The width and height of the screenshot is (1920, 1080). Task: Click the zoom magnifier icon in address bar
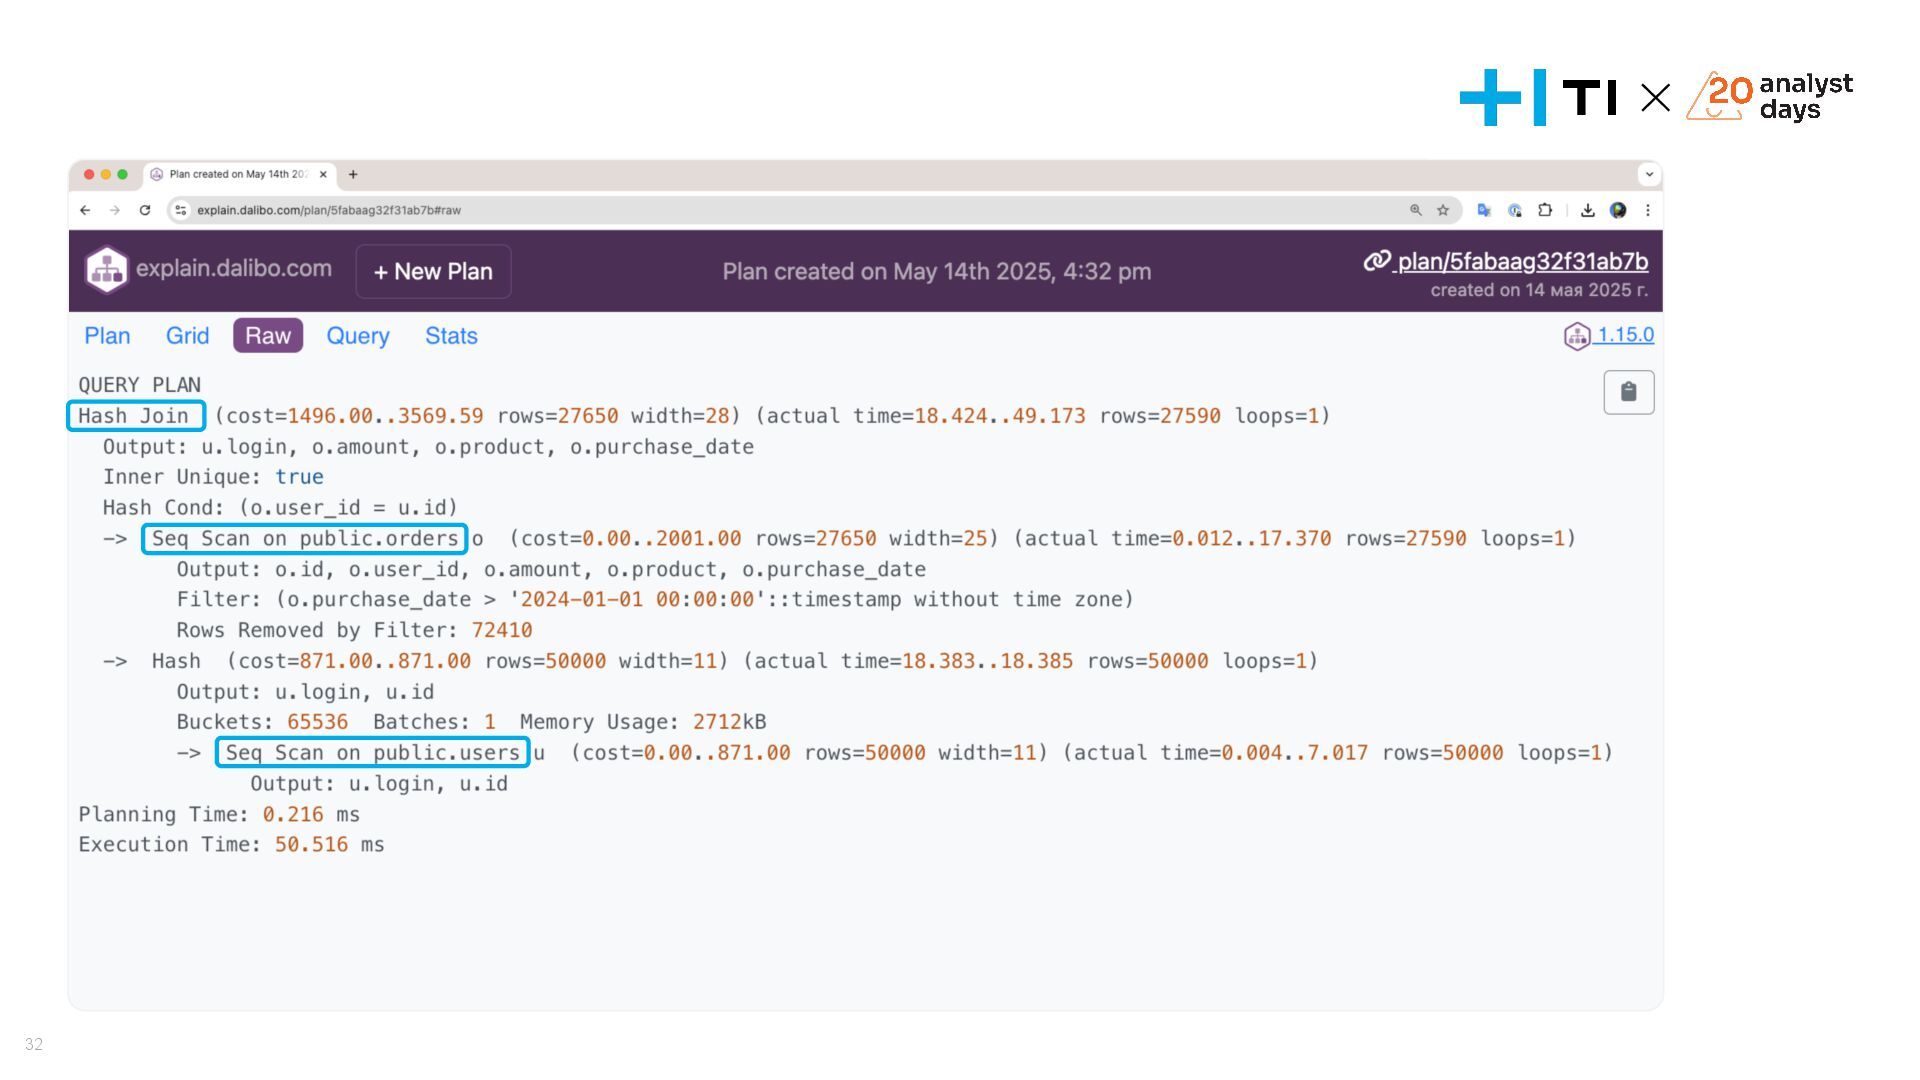click(1416, 210)
